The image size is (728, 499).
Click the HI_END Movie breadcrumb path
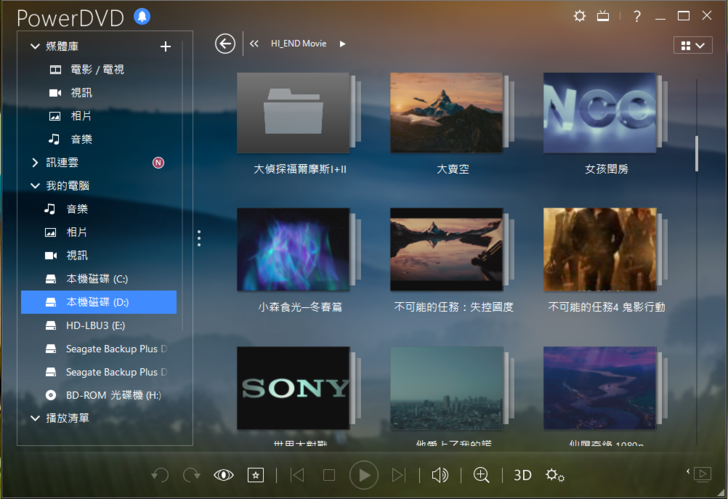tap(298, 44)
